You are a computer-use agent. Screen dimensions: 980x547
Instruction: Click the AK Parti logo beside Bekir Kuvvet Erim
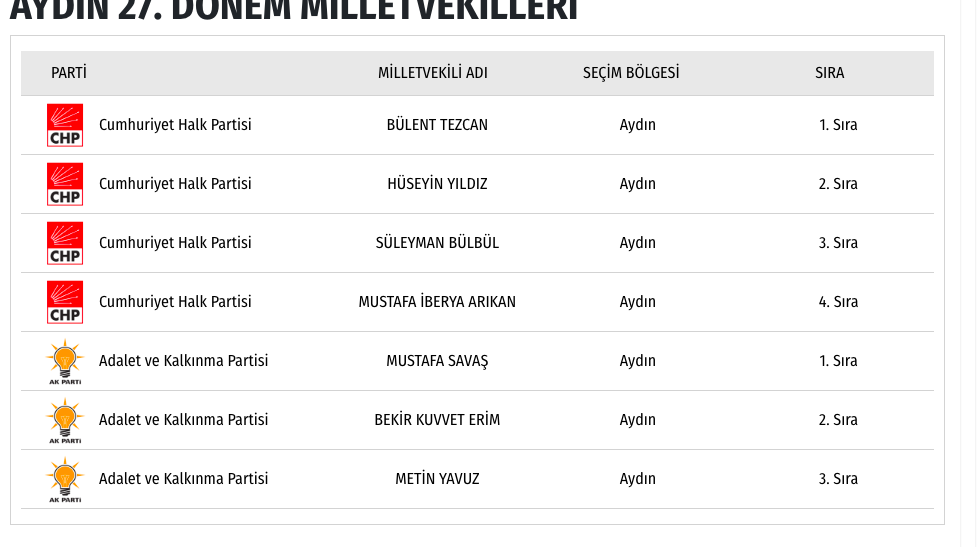(65, 420)
